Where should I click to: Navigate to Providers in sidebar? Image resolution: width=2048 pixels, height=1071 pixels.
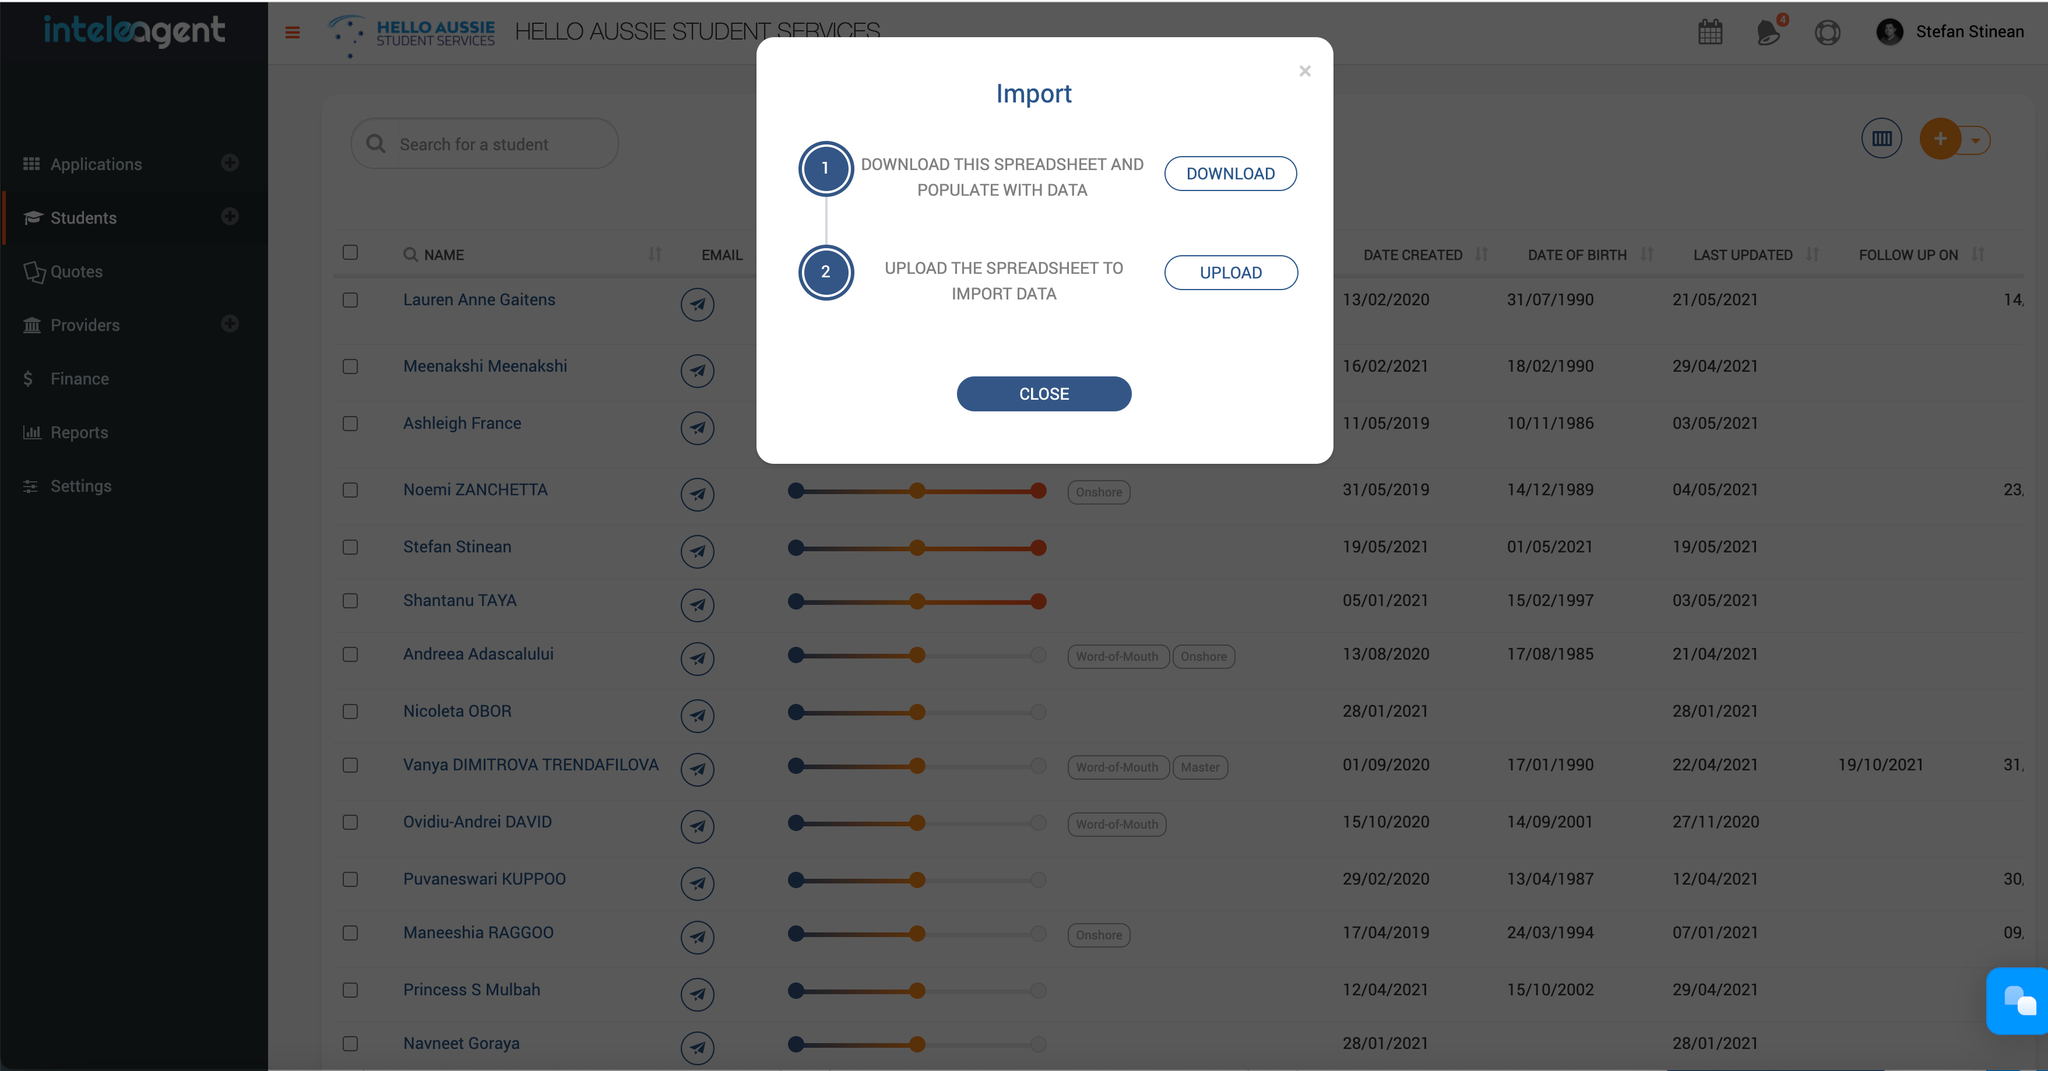click(85, 325)
